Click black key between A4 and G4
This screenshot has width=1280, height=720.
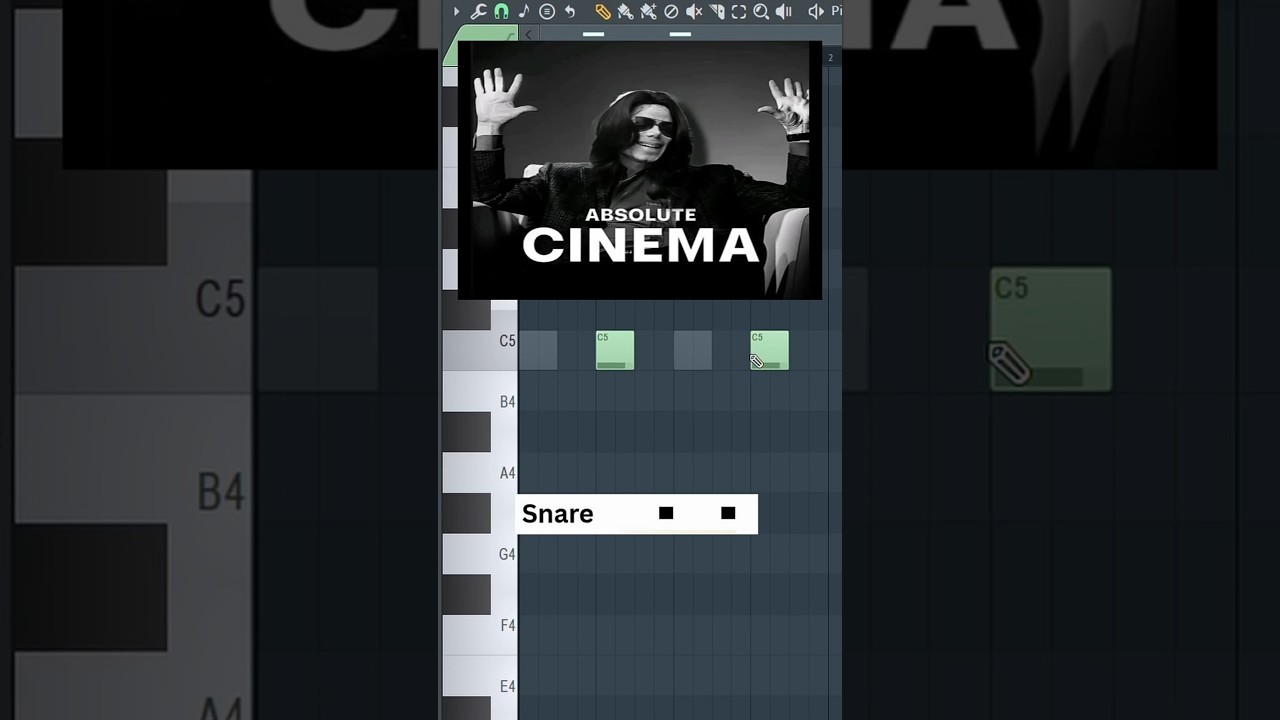click(467, 513)
